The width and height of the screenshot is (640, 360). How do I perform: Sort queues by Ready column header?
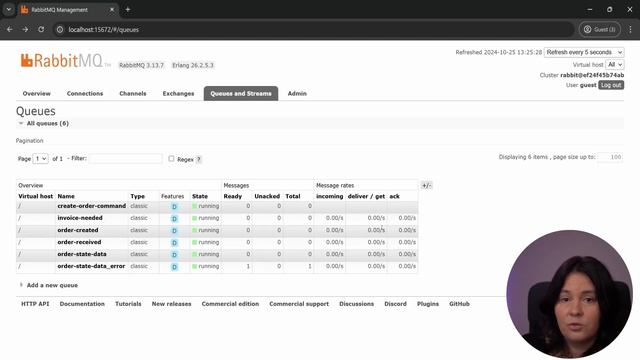pos(233,196)
